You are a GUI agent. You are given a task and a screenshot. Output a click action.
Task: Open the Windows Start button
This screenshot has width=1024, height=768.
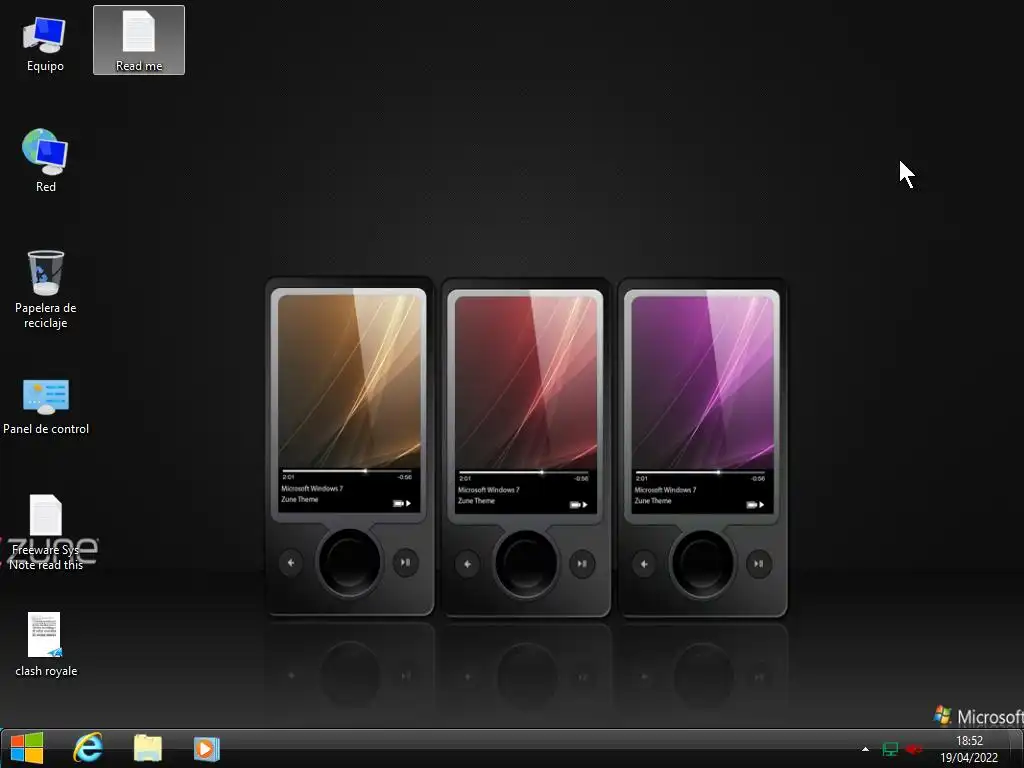pos(27,748)
